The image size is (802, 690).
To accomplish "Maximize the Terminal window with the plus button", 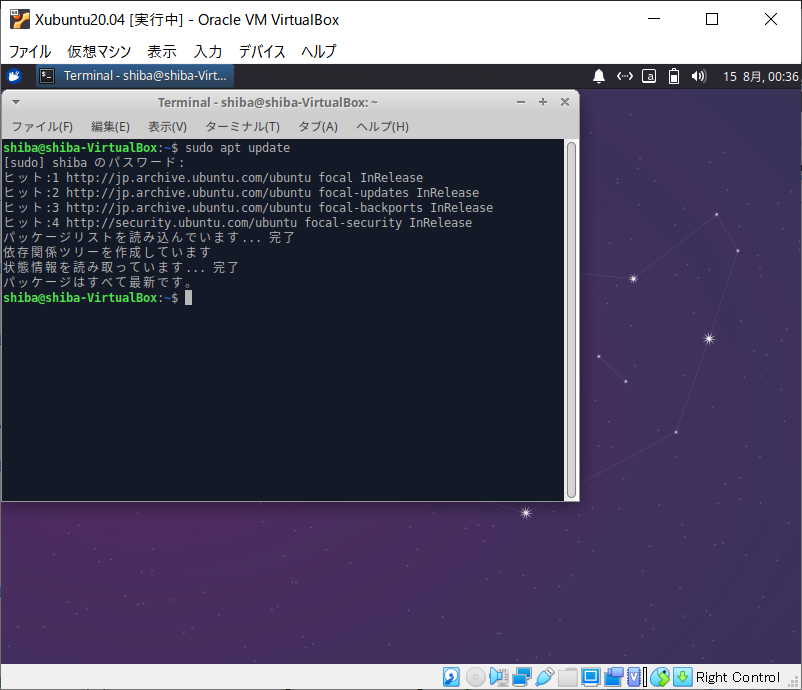I will [543, 102].
